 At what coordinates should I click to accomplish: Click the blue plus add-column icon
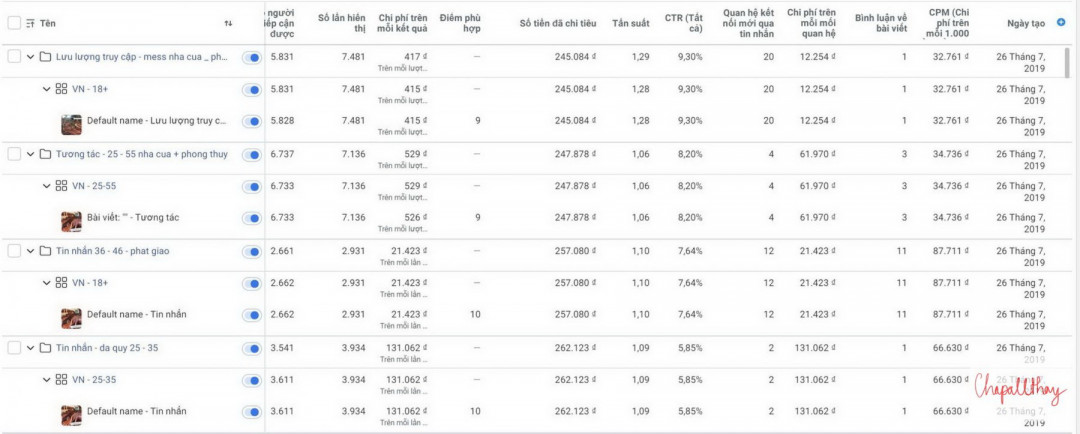[1061, 23]
